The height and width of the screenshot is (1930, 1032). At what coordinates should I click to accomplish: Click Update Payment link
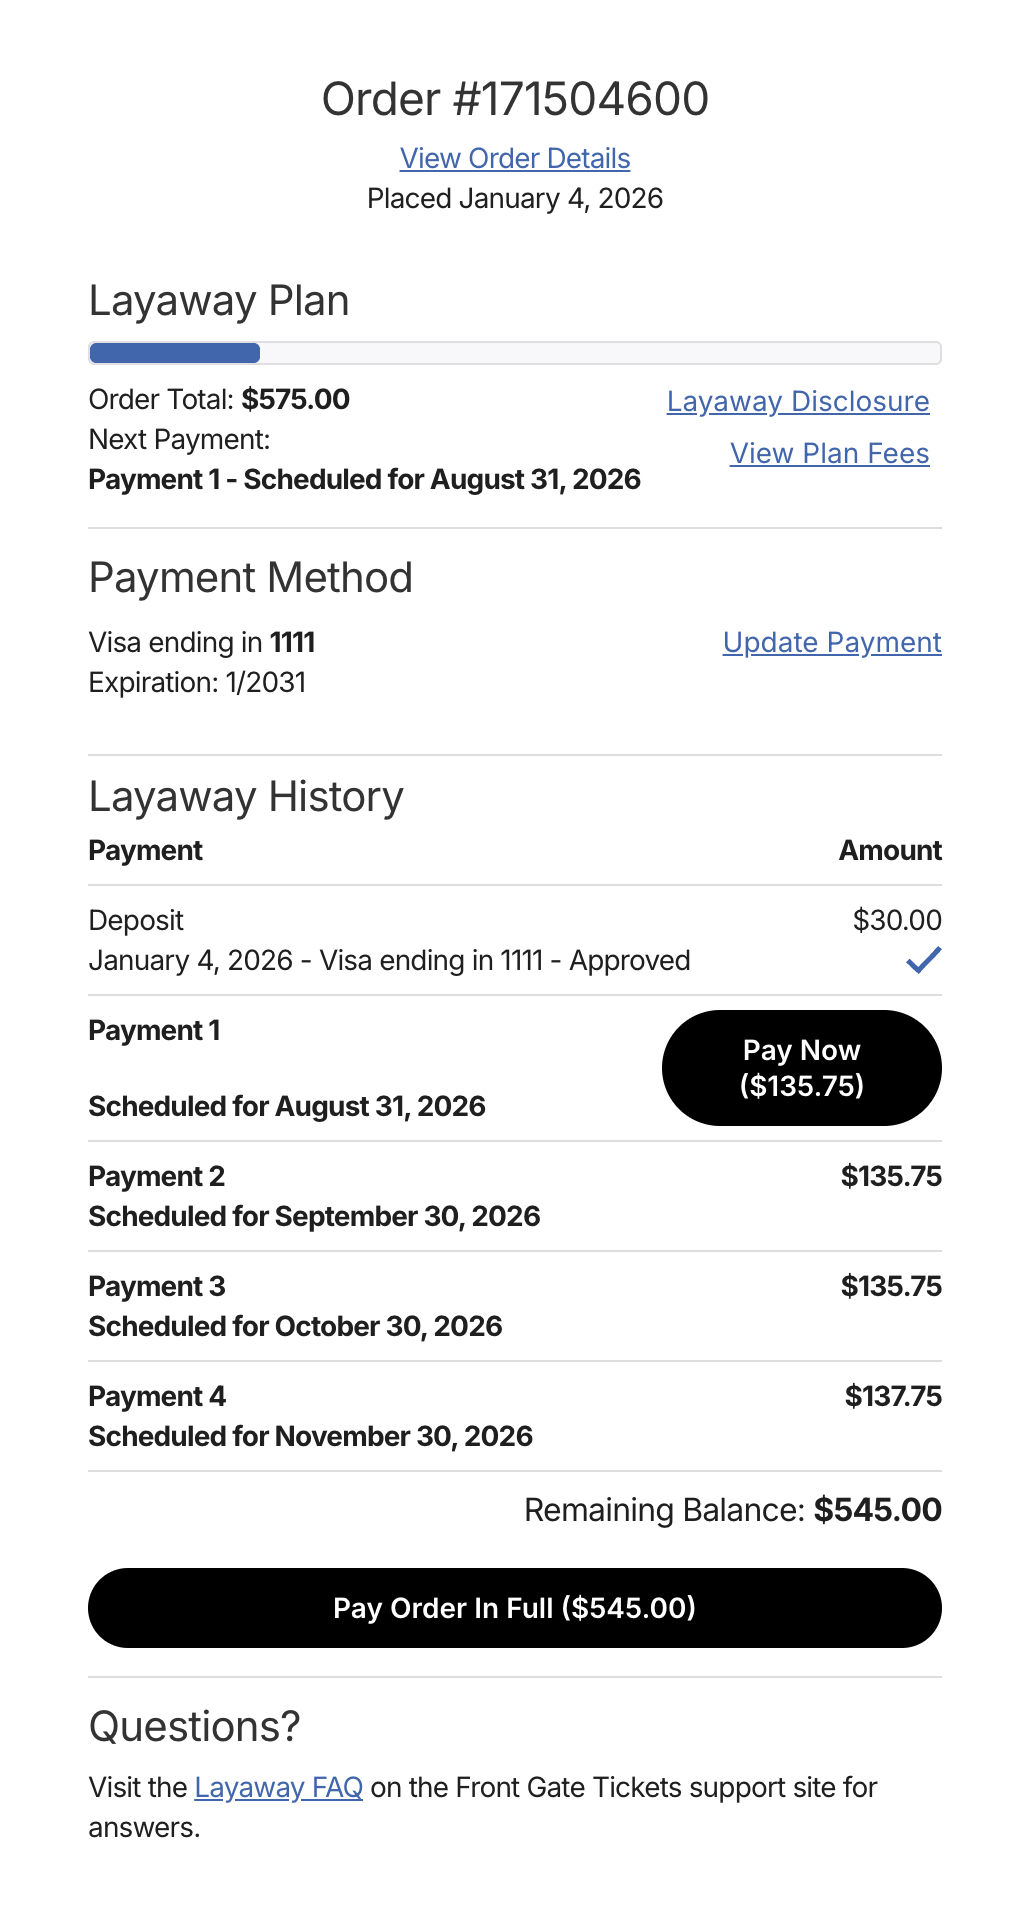point(832,642)
